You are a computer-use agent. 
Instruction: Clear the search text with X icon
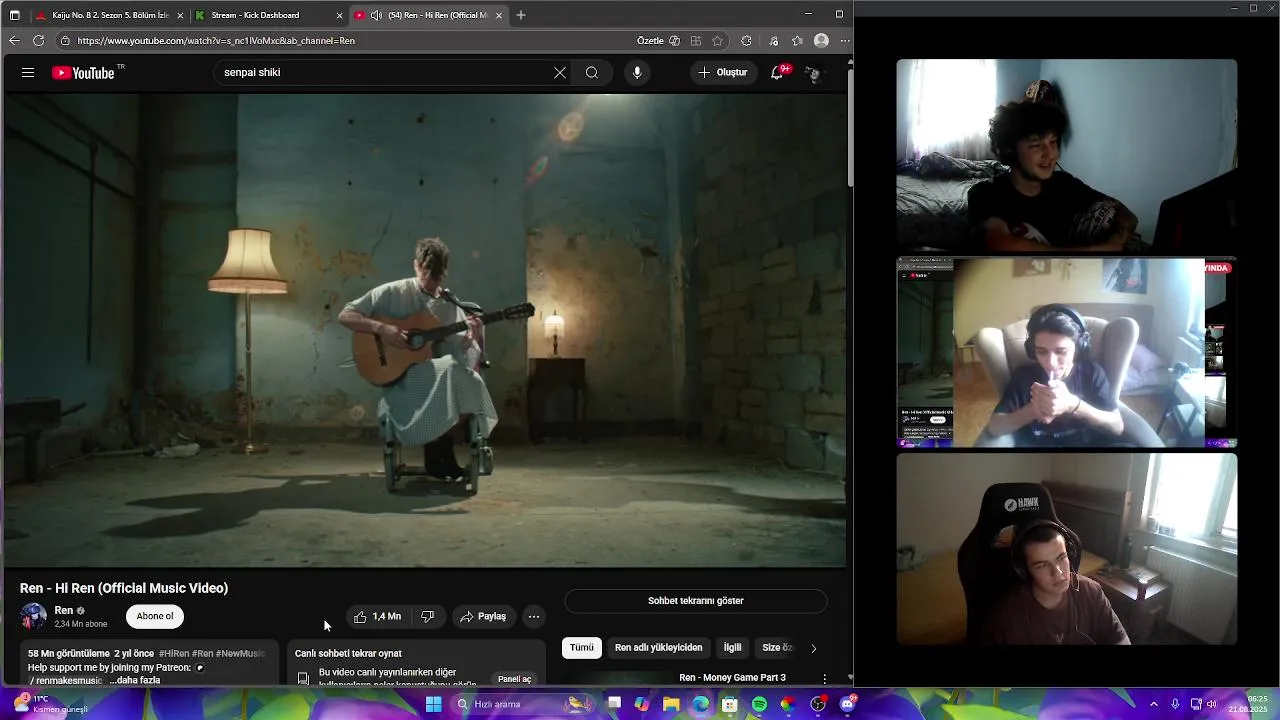click(560, 72)
